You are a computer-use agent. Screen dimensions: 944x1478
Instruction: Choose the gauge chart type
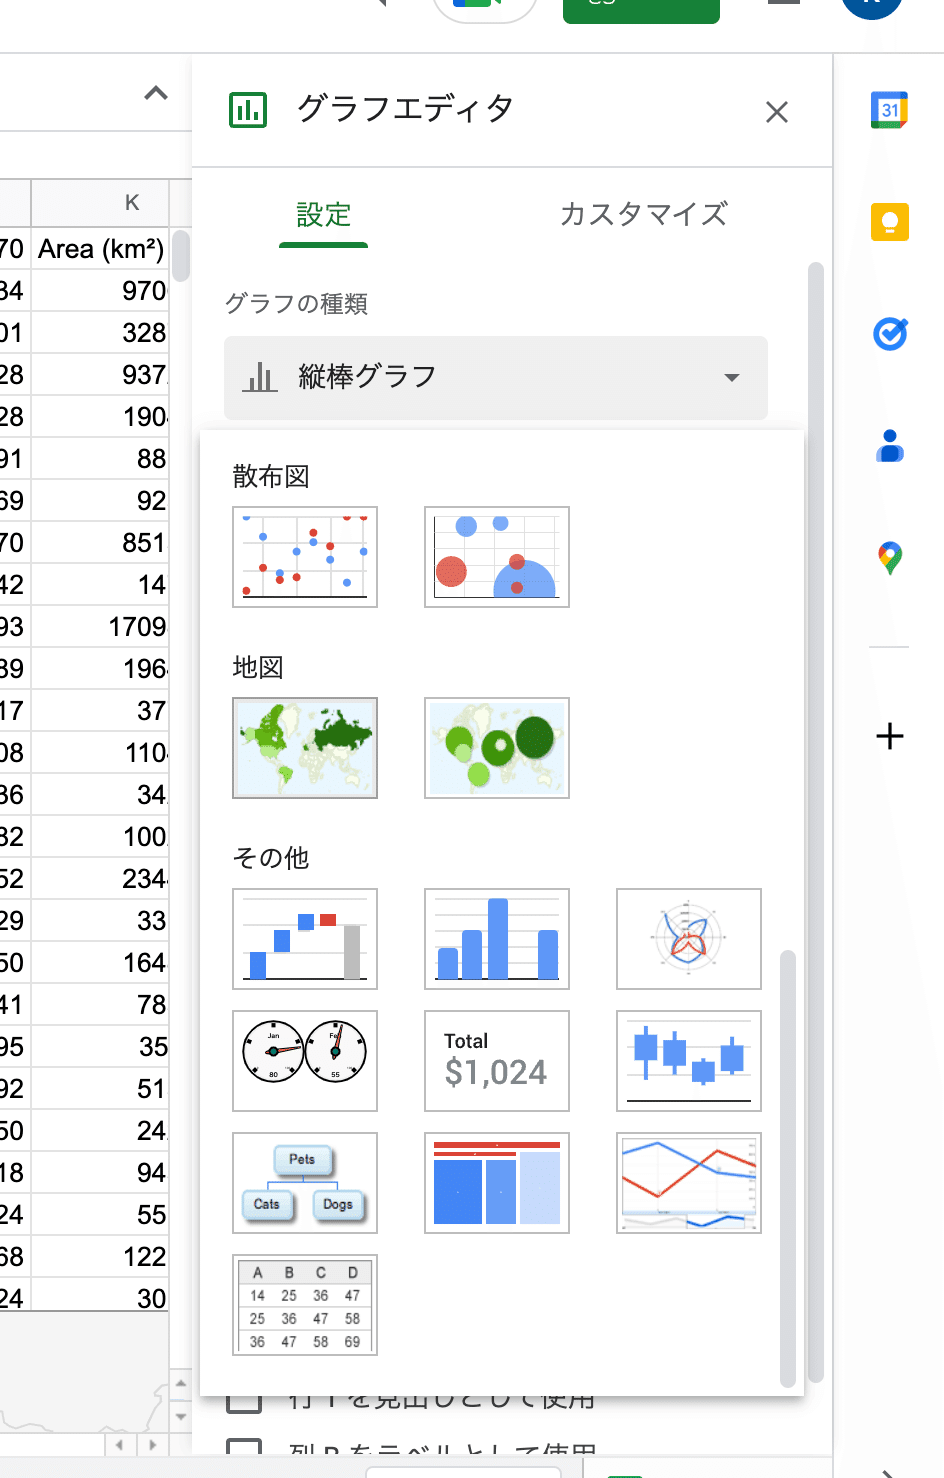coord(304,1060)
